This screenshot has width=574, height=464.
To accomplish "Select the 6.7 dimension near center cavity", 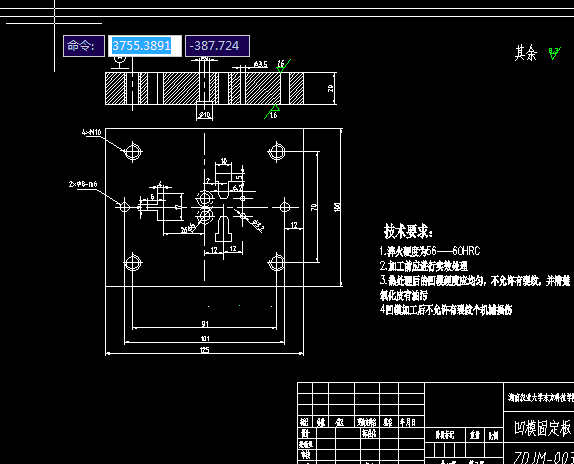I will click(238, 188).
